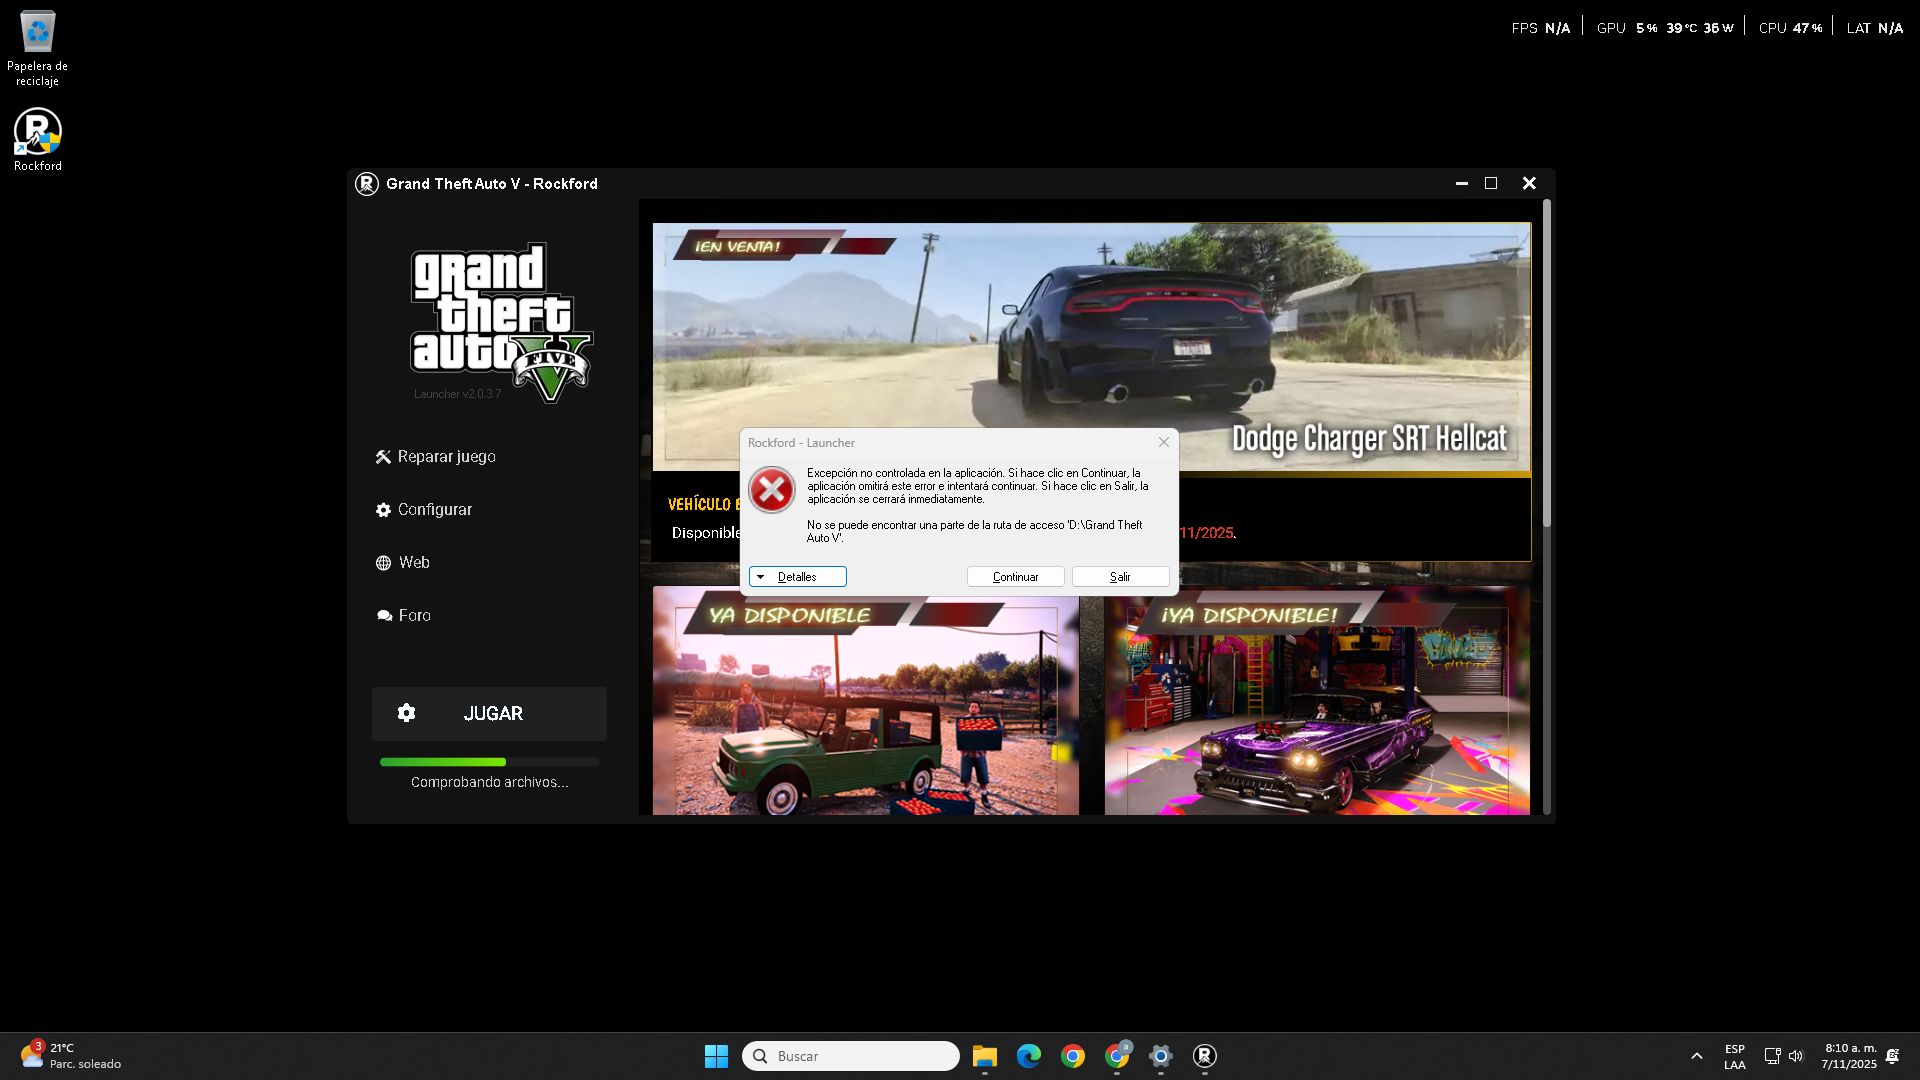This screenshot has height=1080, width=1920.
Task: Click the Rockford launcher icon in taskbar
Action: pyautogui.click(x=1204, y=1056)
